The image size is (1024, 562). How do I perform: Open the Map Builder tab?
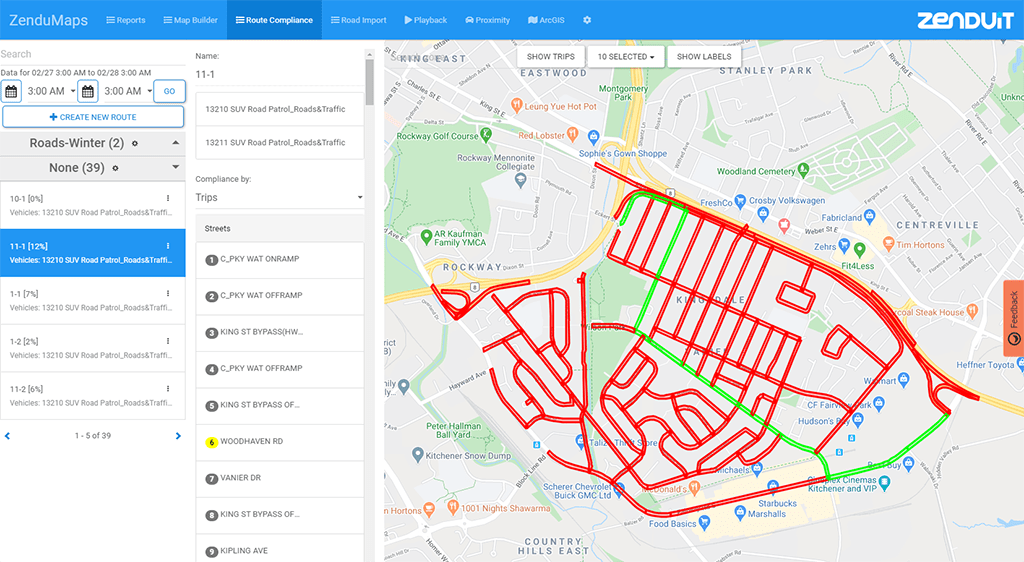191,20
